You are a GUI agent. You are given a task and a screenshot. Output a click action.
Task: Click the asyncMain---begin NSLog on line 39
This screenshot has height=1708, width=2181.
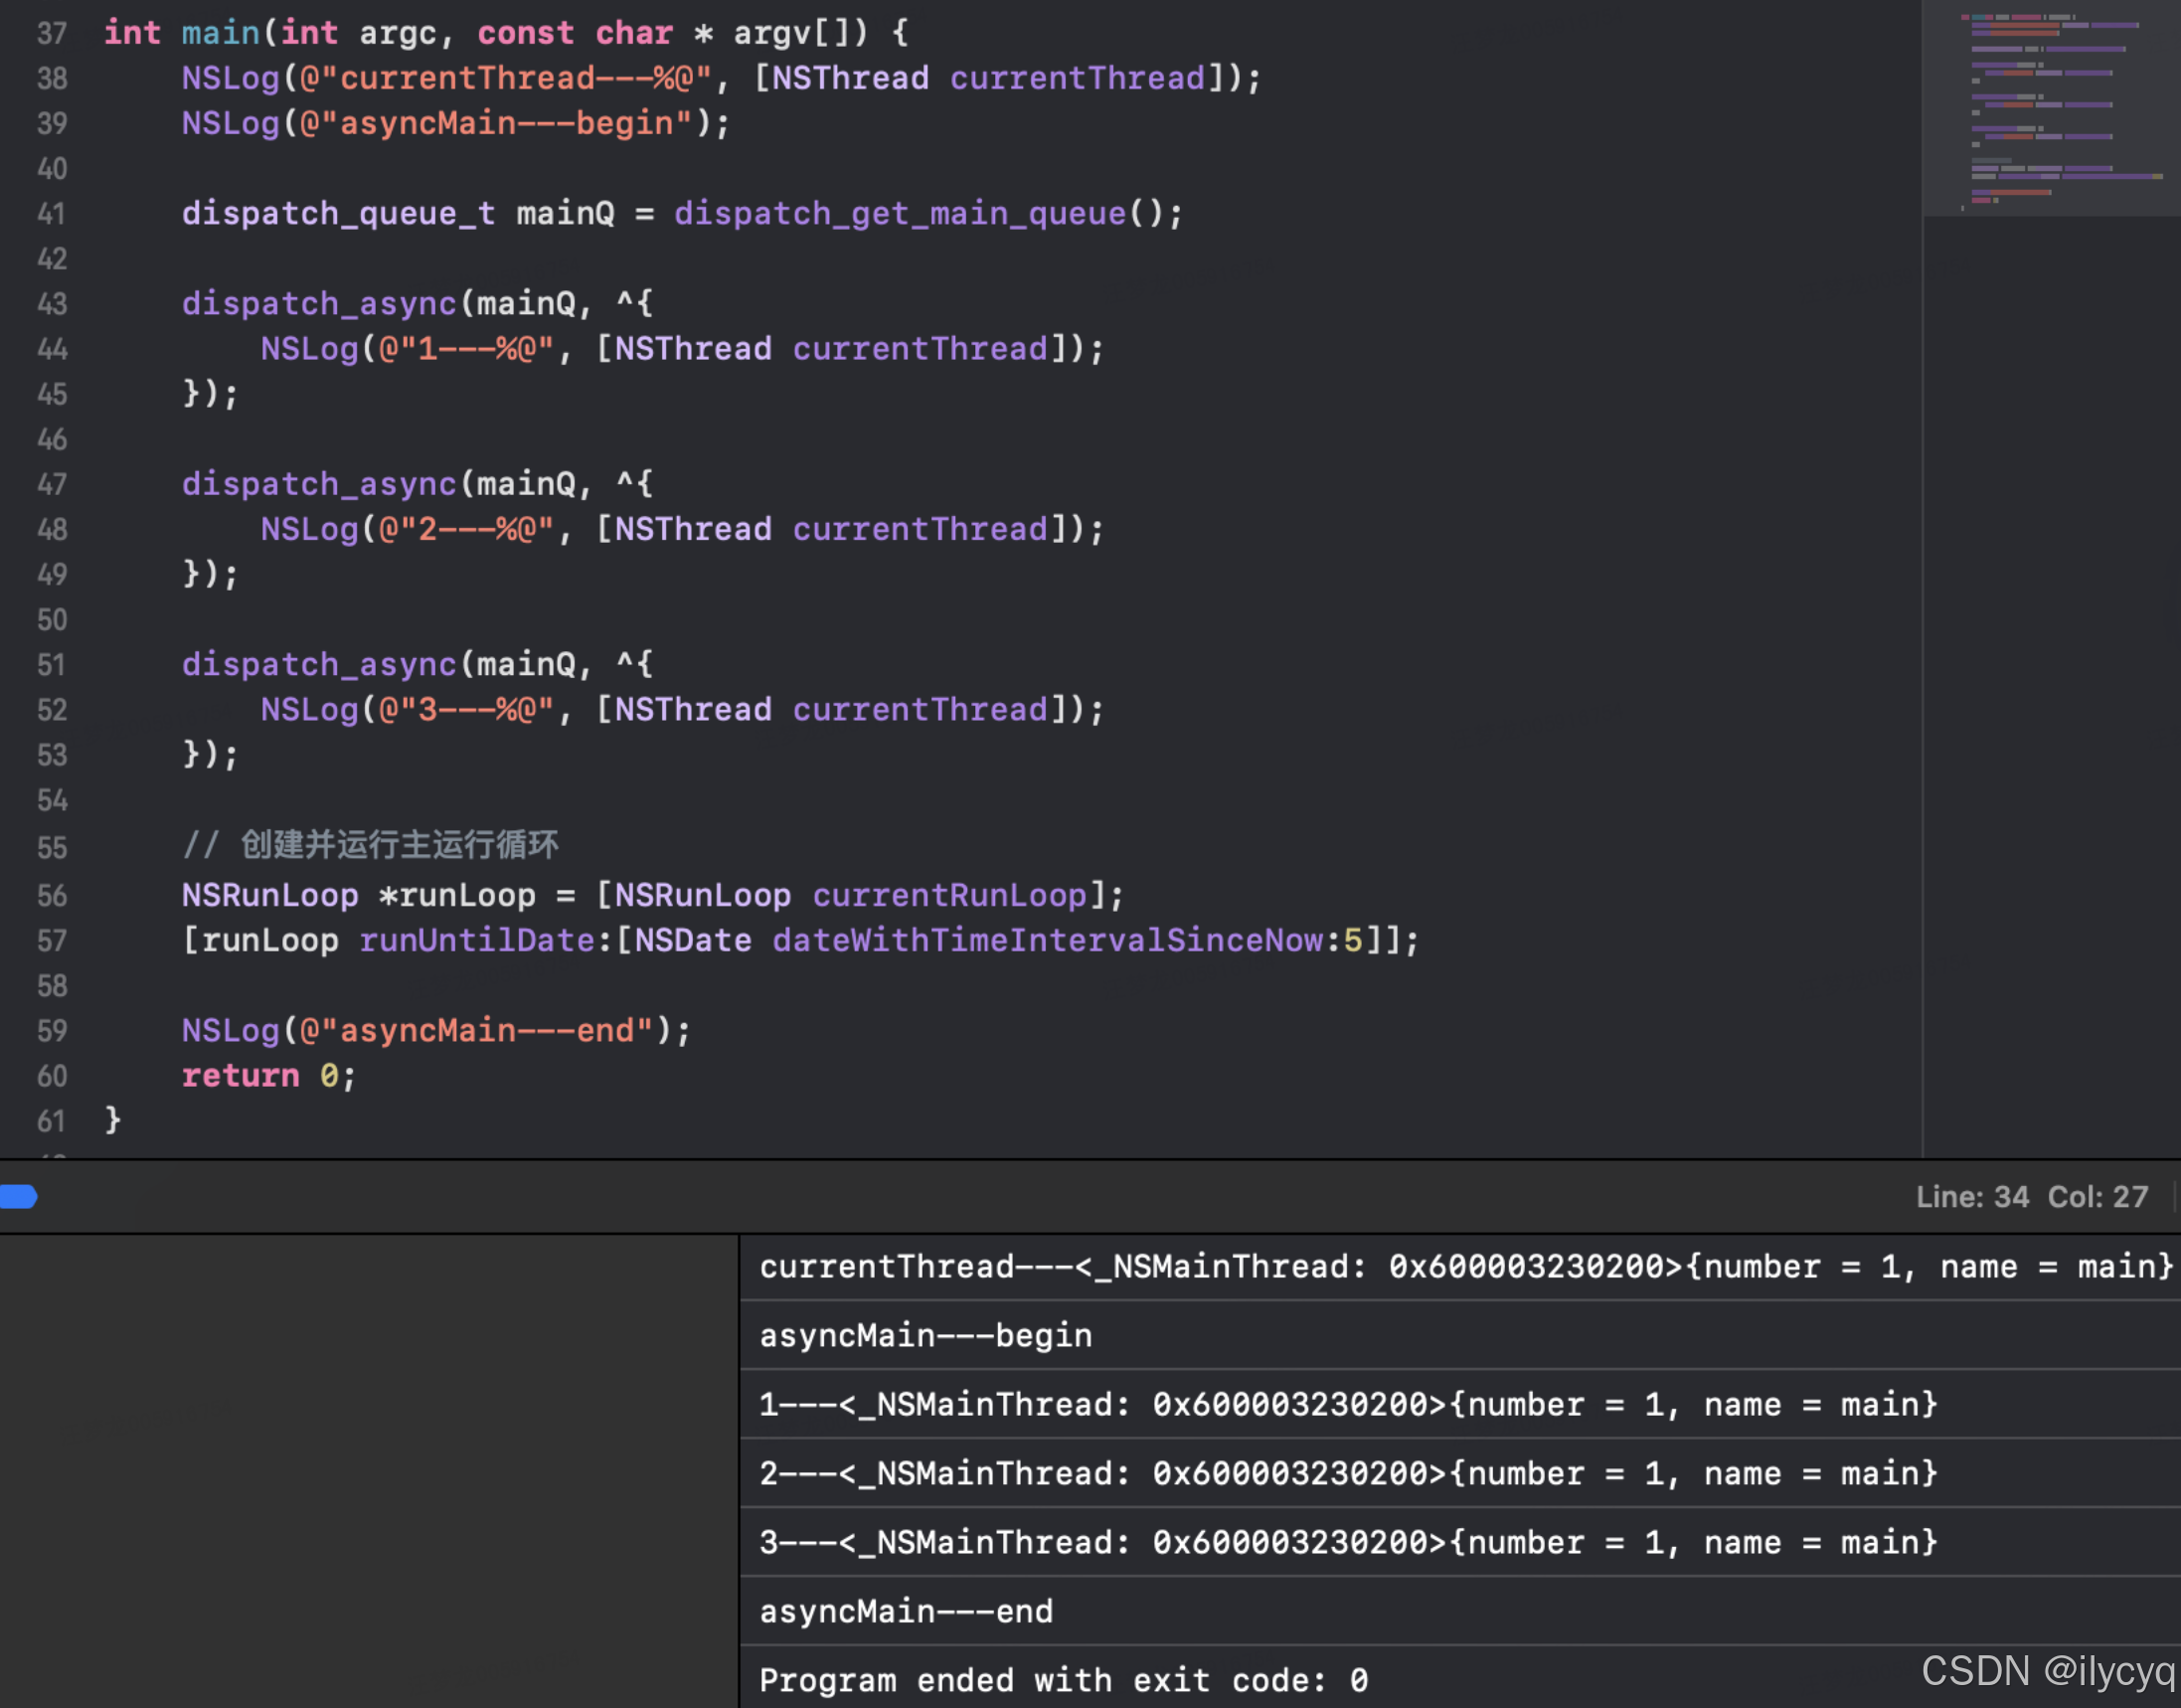pyautogui.click(x=456, y=123)
